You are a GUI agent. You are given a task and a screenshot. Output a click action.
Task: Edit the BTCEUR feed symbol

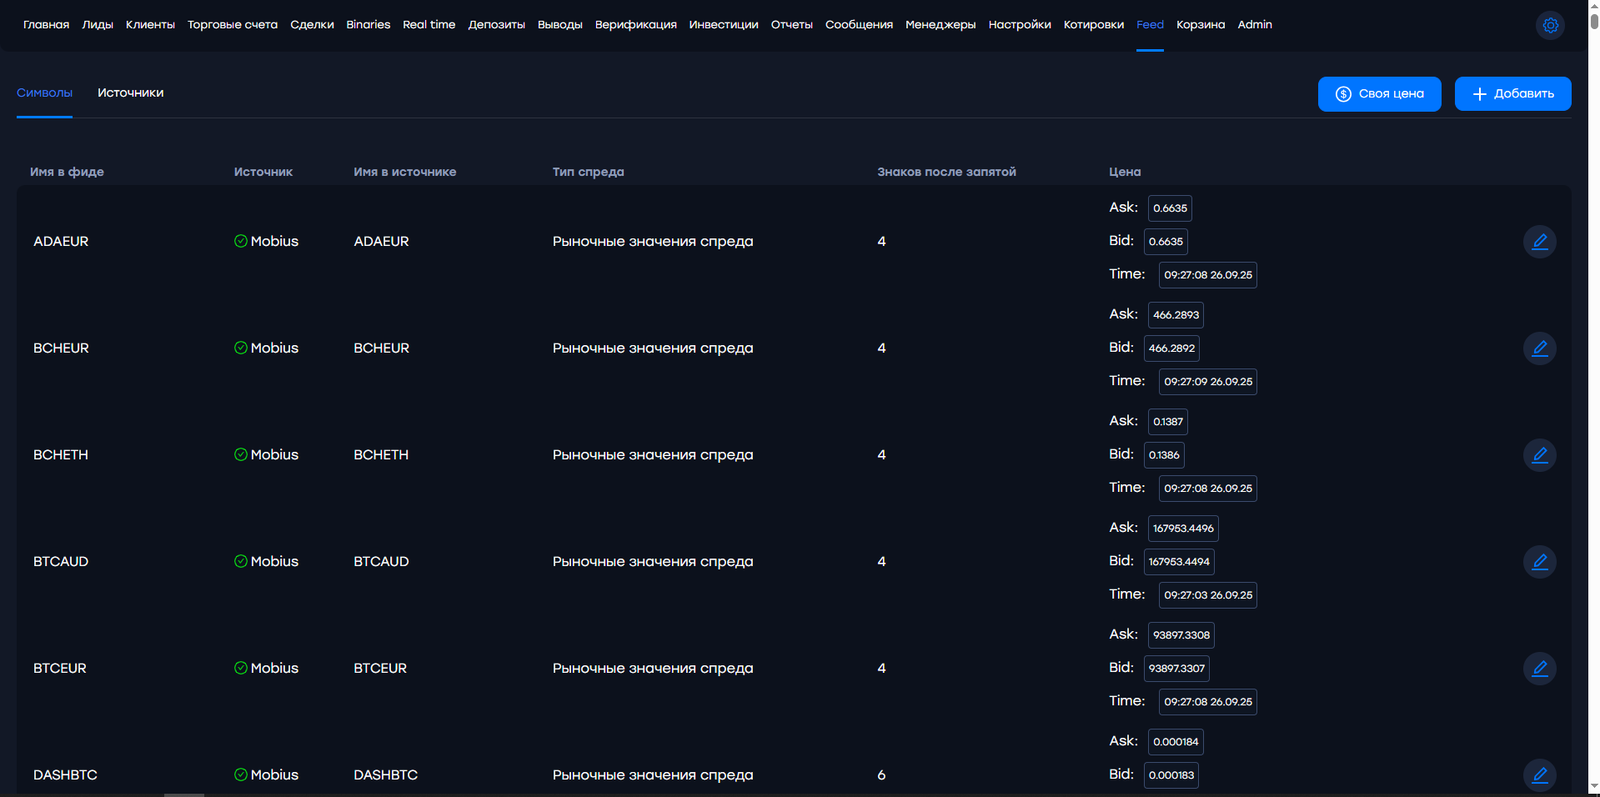pos(1539,668)
